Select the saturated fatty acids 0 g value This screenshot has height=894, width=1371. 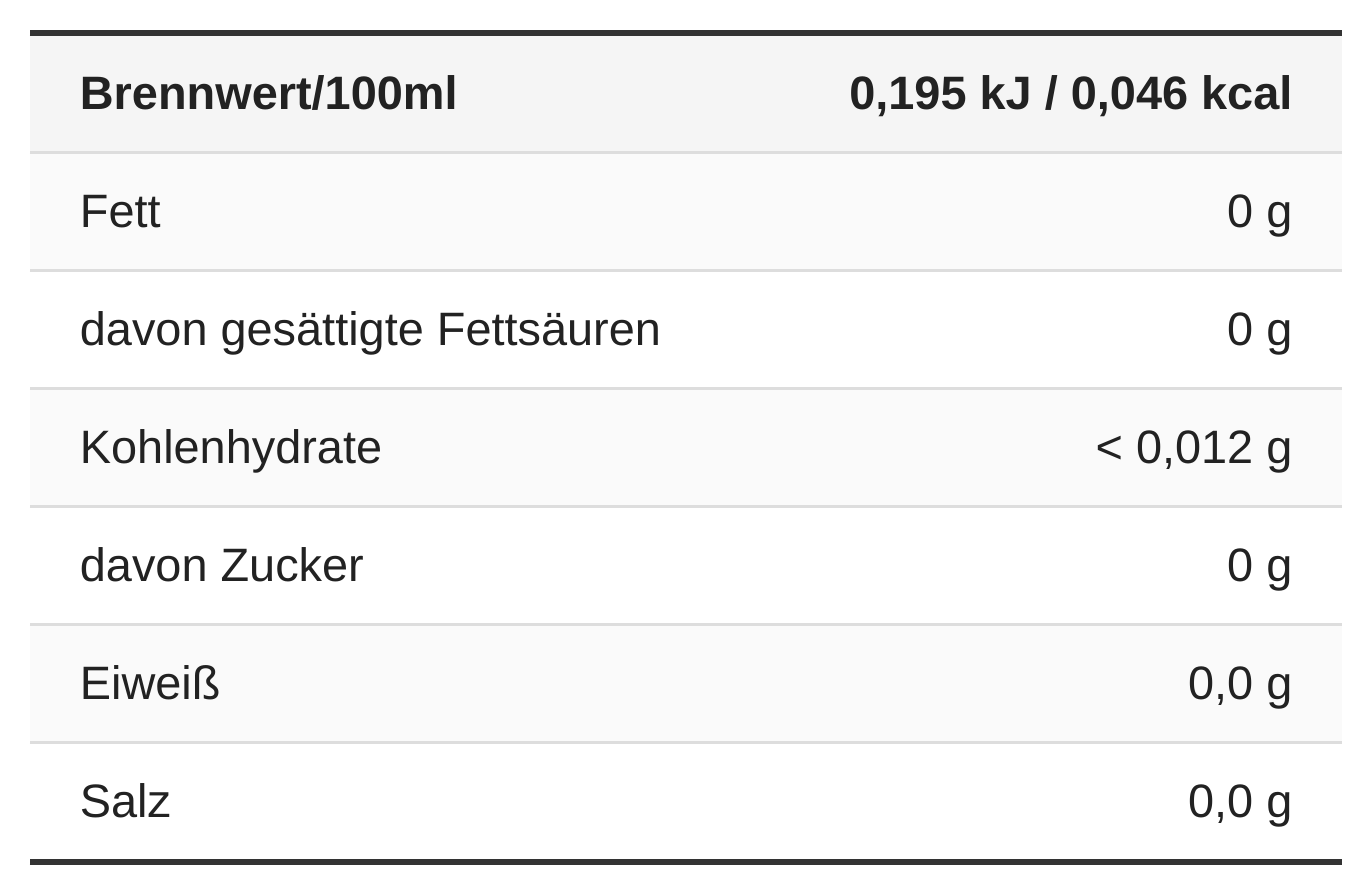pos(1258,330)
